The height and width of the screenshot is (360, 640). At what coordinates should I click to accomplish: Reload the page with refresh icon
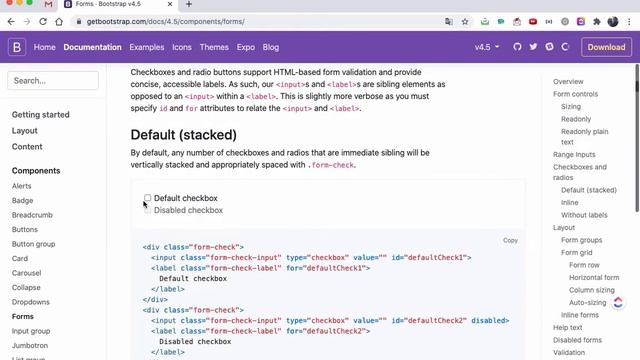point(43,22)
